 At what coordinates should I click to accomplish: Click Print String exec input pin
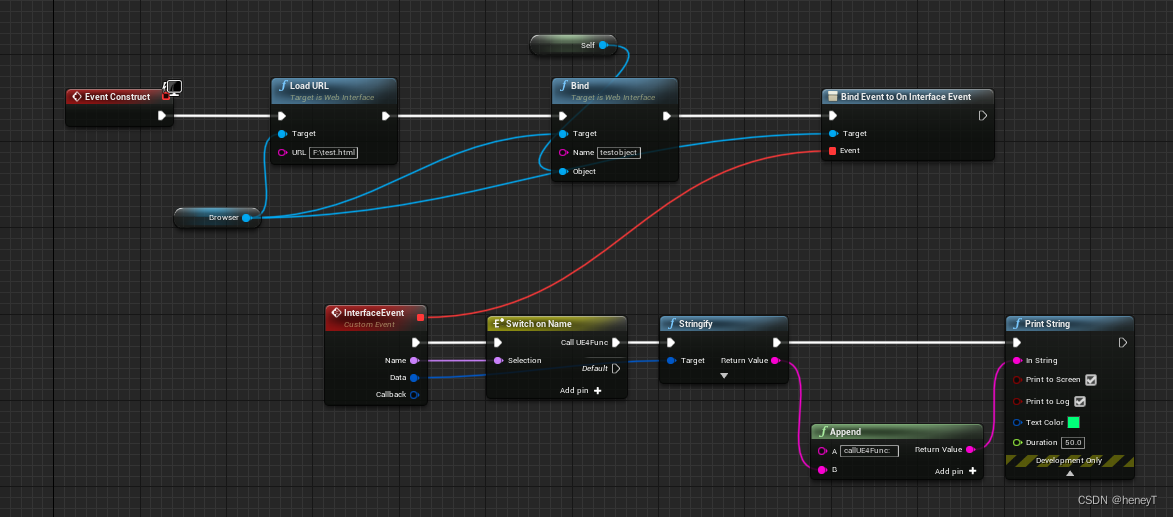pos(1016,343)
